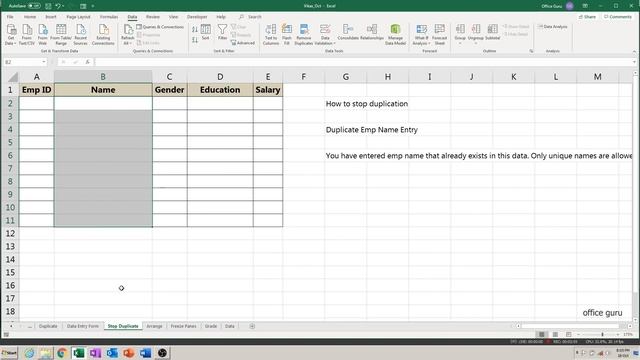640x360 pixels.
Task: Open the Data Entry Form sheet
Action: pyautogui.click(x=83, y=326)
